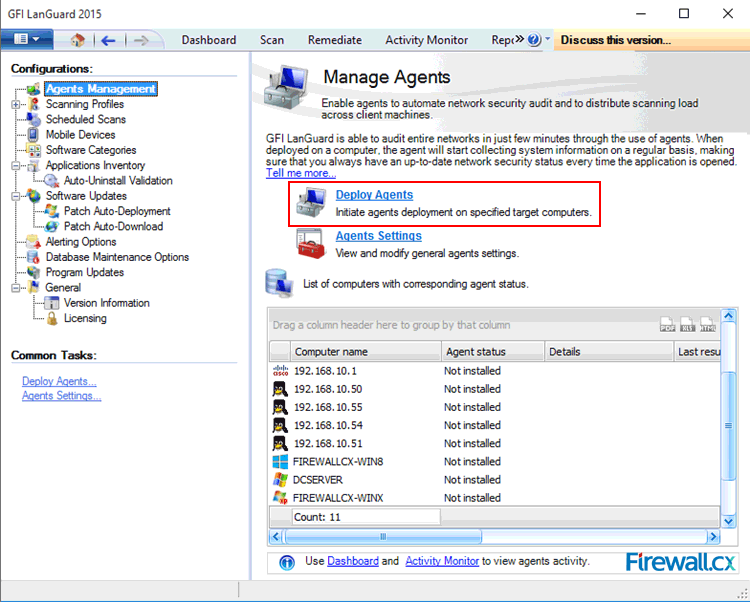The height and width of the screenshot is (602, 750).
Task: Sort by Details column header
Action: pos(609,351)
